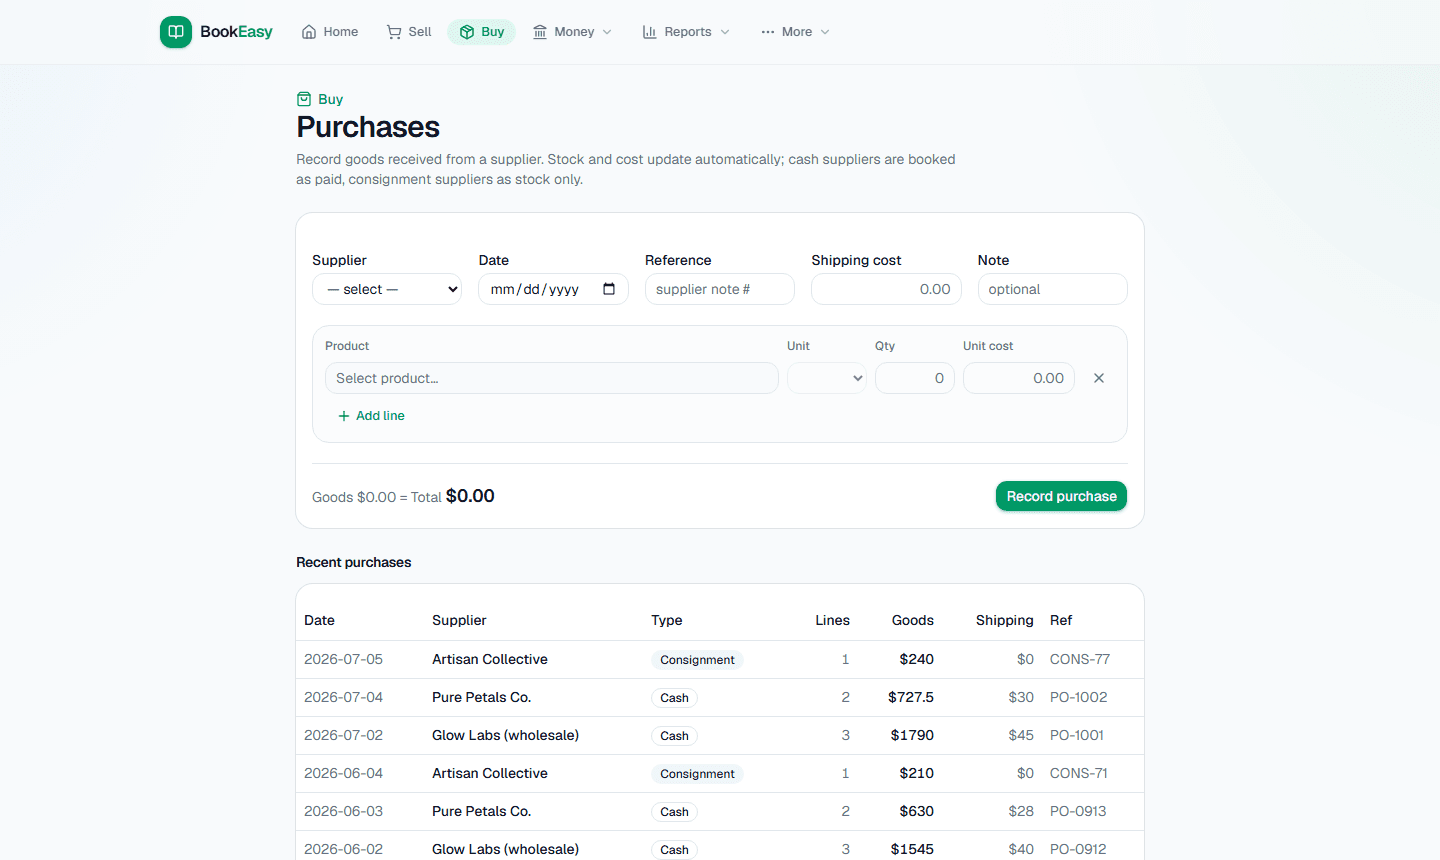
Task: Click the Consignment badge in the 2026-06-04 row
Action: pos(697,774)
